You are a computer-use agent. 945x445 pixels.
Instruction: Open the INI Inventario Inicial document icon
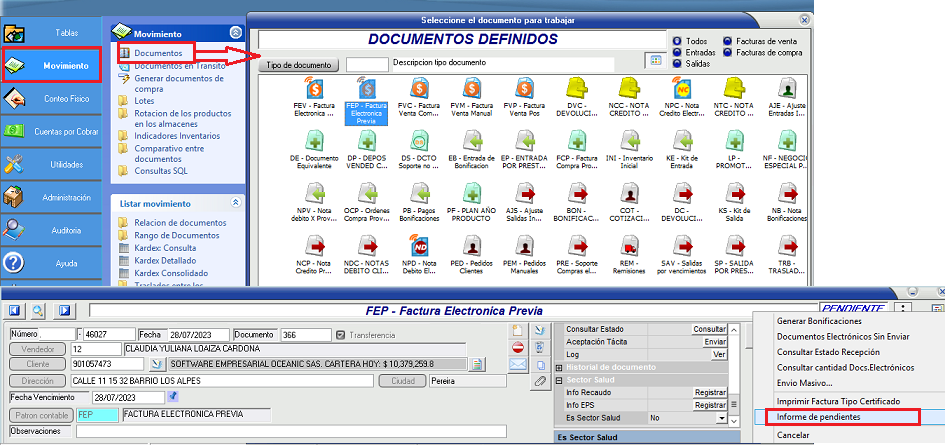[629, 141]
